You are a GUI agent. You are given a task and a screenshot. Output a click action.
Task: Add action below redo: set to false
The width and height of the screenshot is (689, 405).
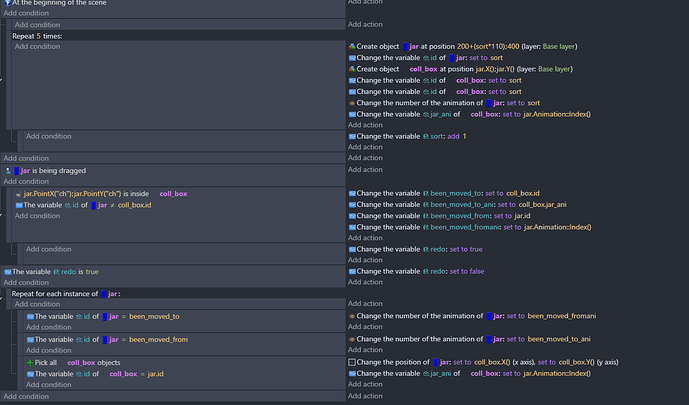pos(365,282)
